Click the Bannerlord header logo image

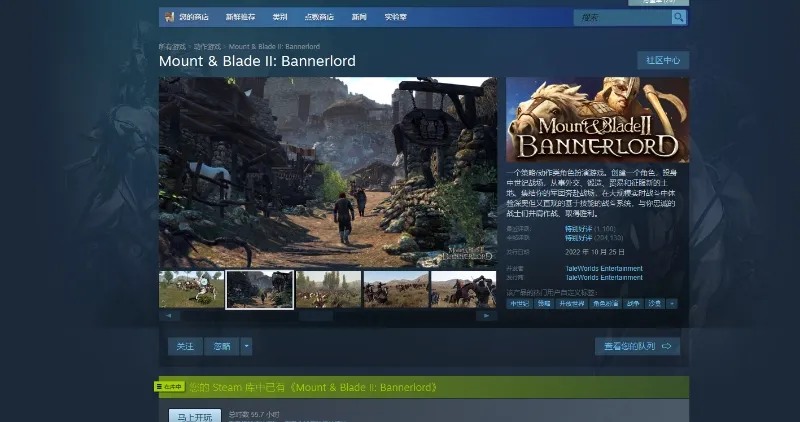597,120
